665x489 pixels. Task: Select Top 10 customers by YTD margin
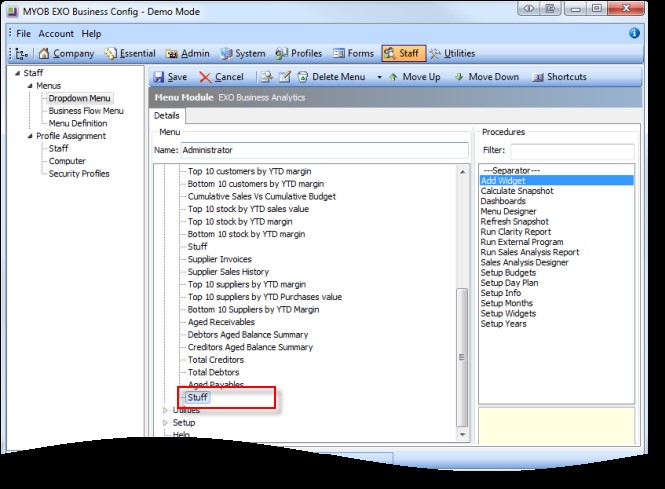click(x=249, y=171)
